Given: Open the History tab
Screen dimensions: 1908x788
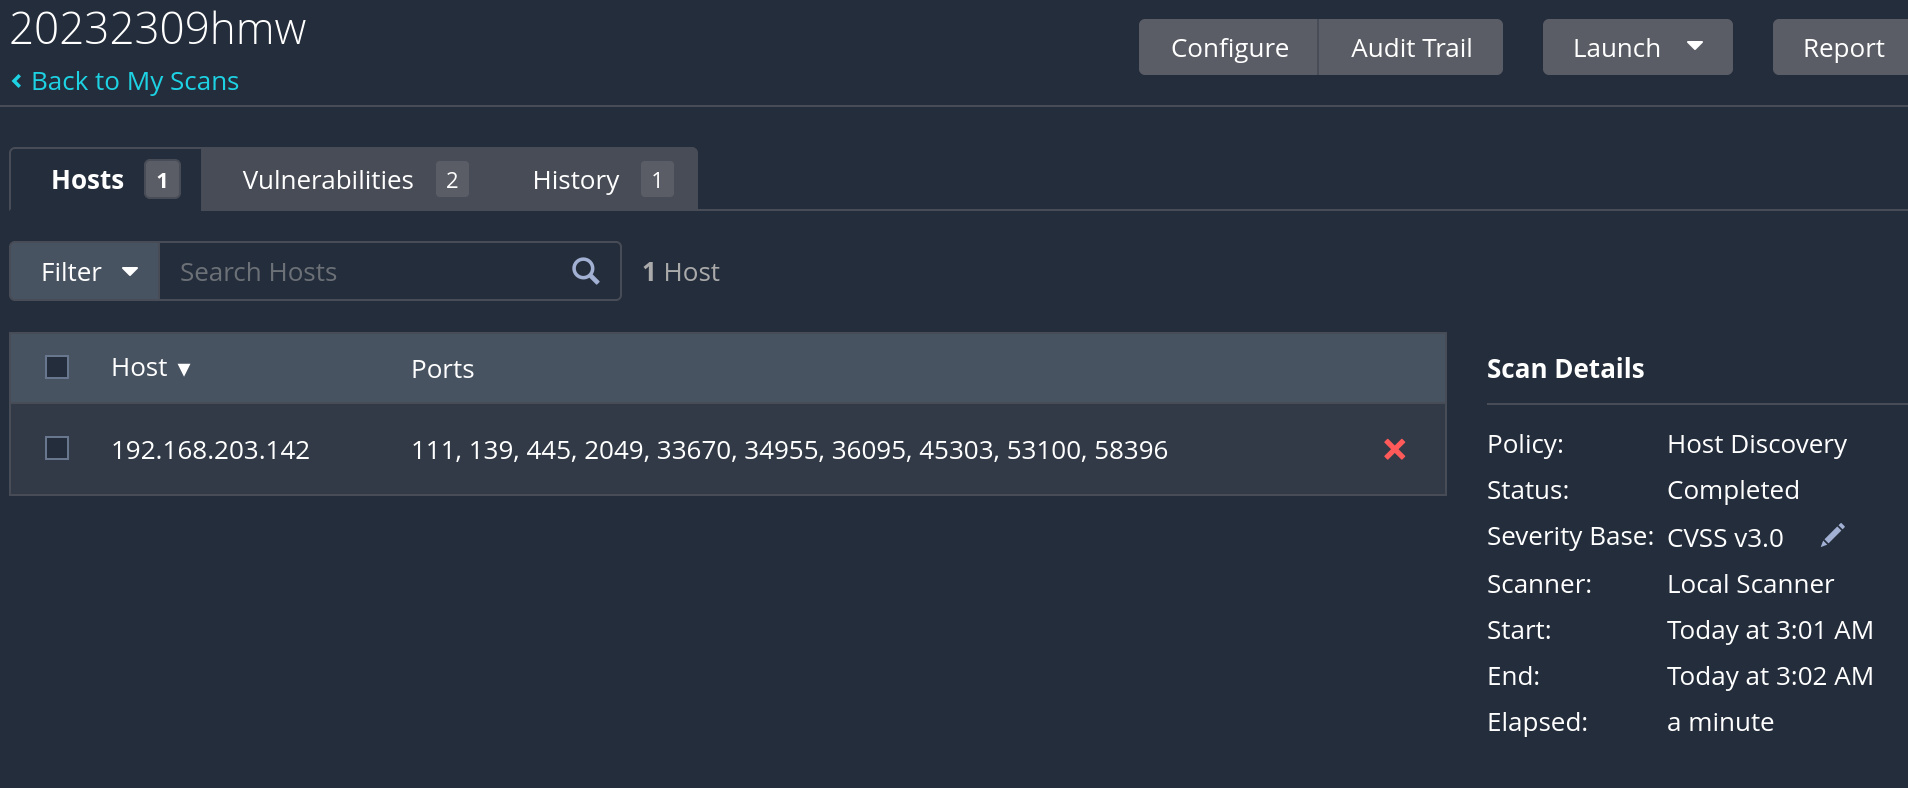Looking at the screenshot, I should coord(576,180).
